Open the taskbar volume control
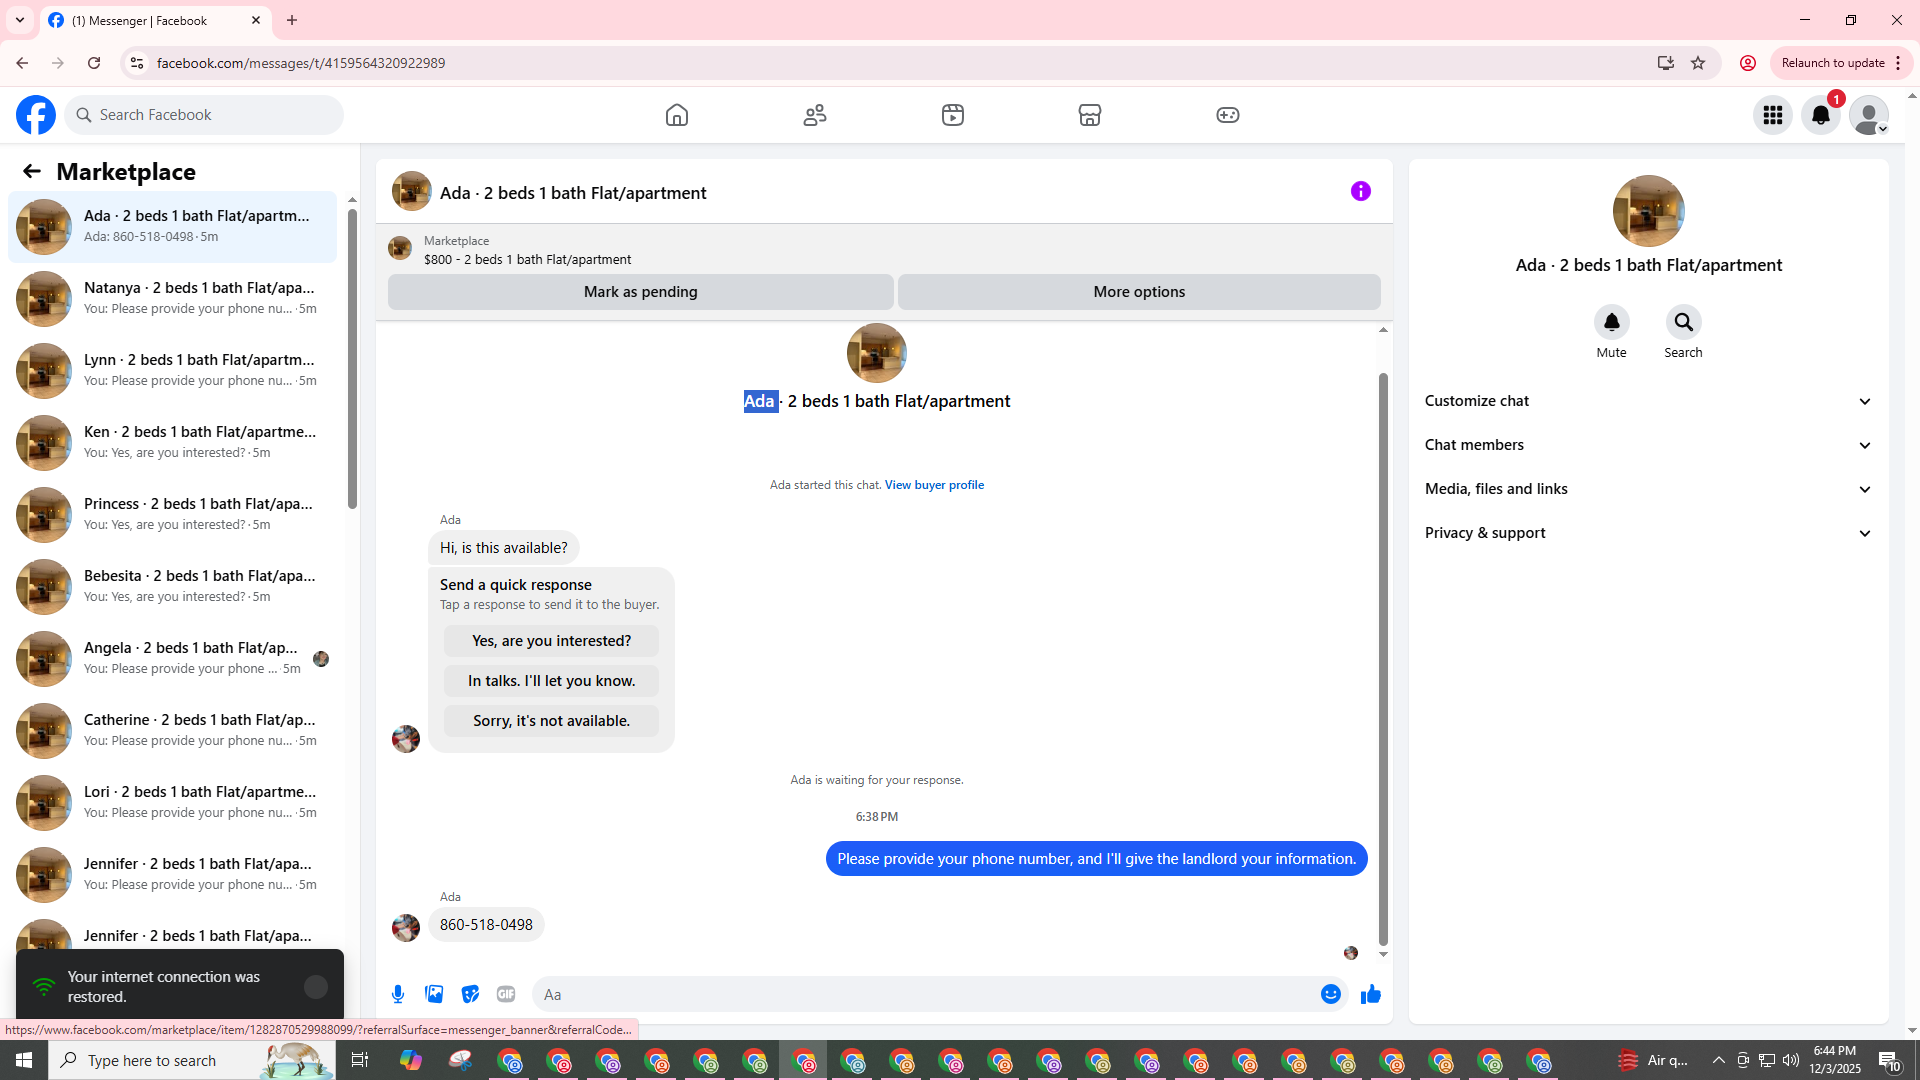 1790,1060
